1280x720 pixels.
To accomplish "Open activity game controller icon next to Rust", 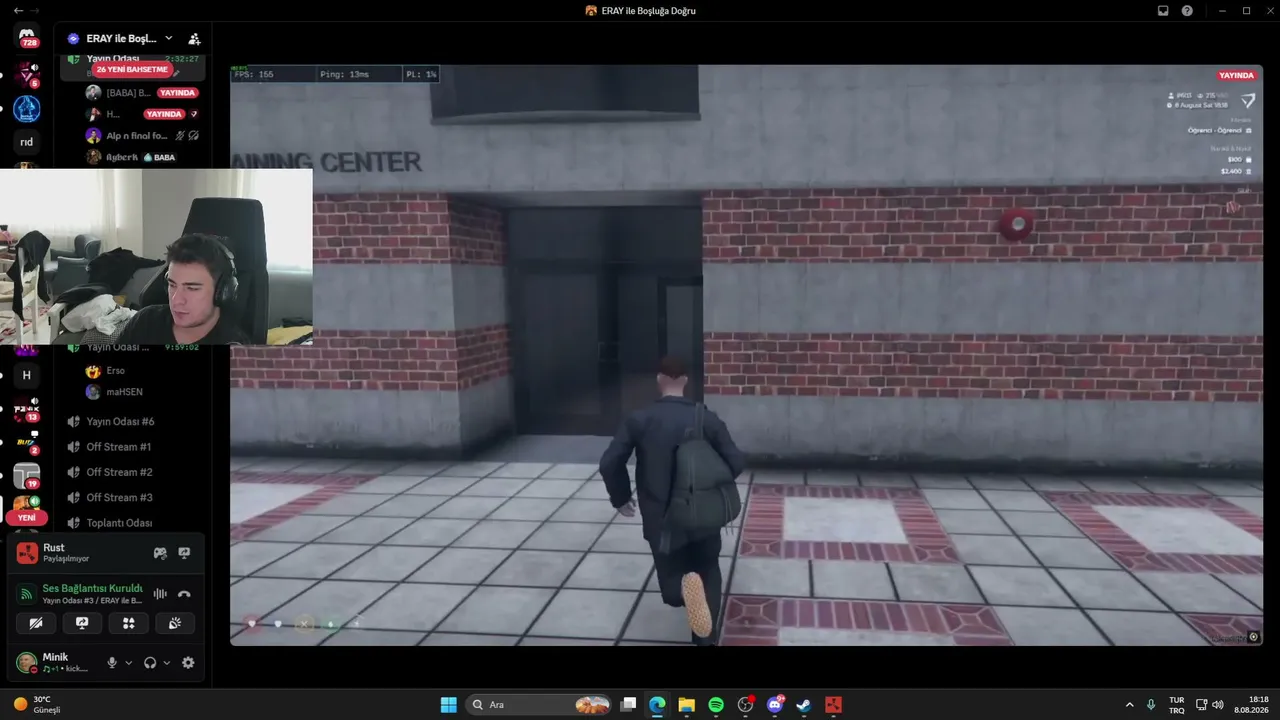I will click(160, 553).
